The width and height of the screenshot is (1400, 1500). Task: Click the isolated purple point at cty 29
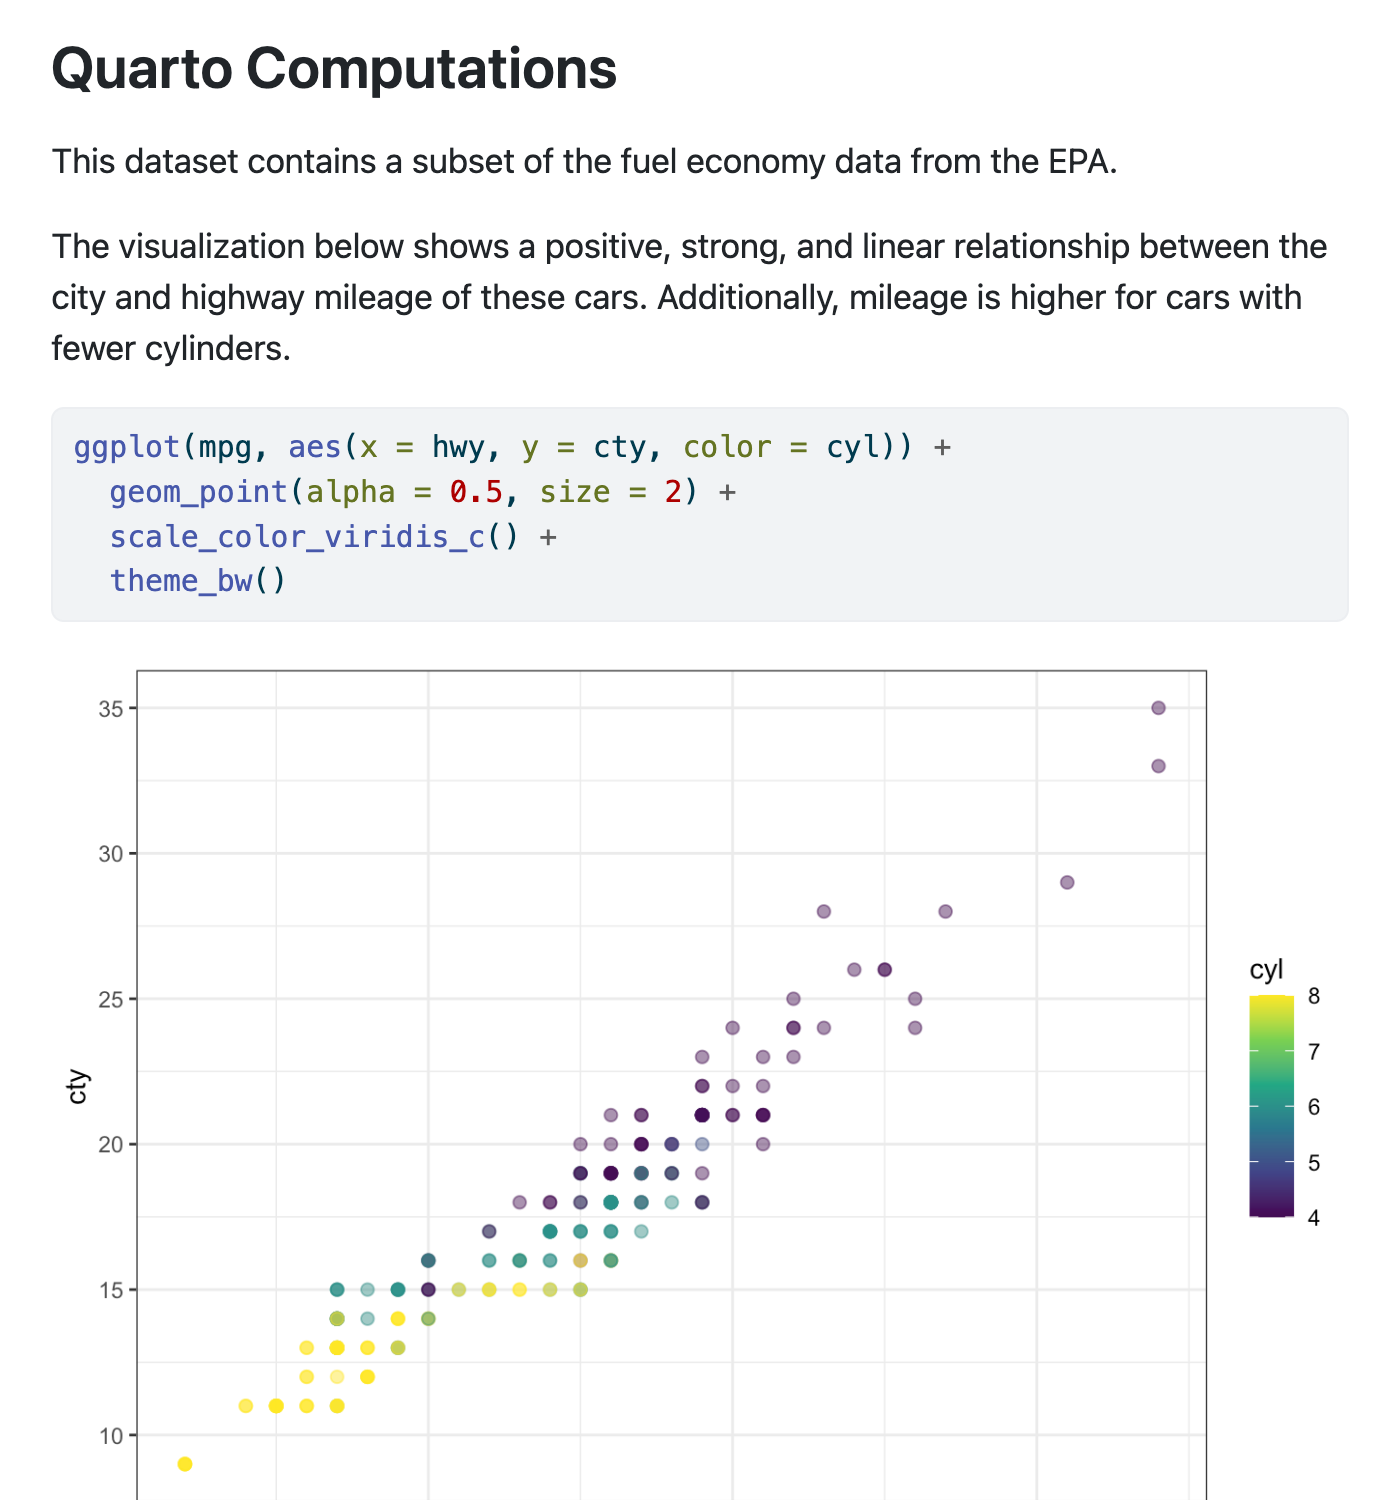[1067, 882]
